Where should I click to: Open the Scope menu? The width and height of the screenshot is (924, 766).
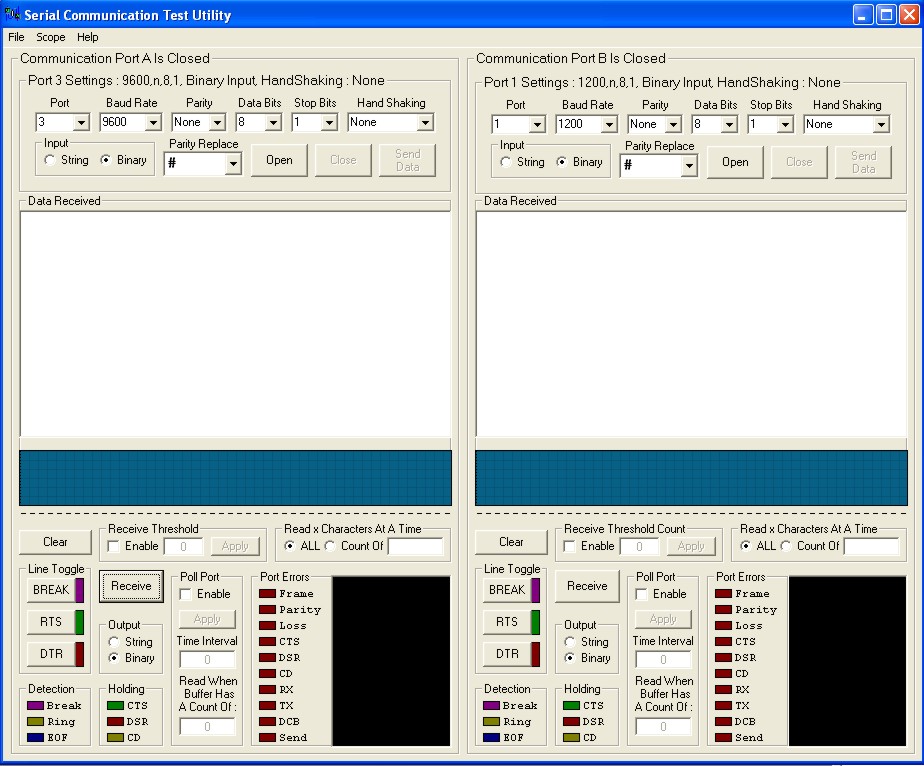(x=51, y=37)
